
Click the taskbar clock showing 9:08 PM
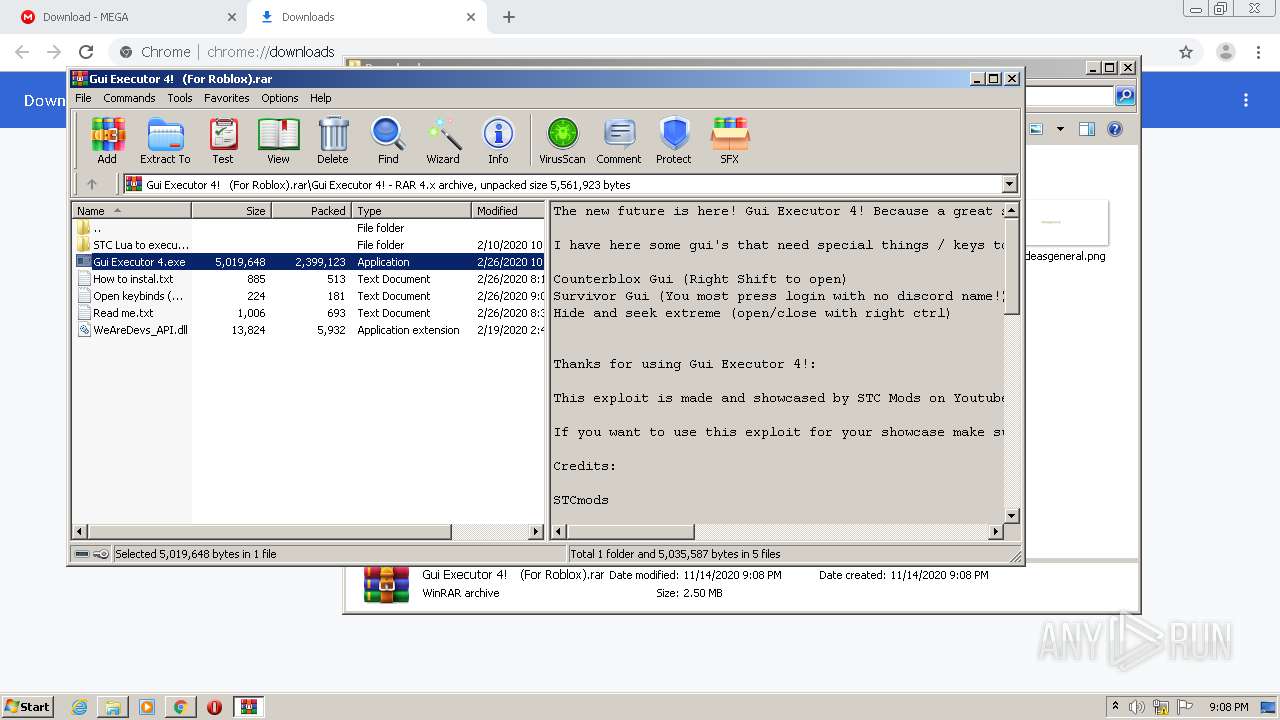1228,707
